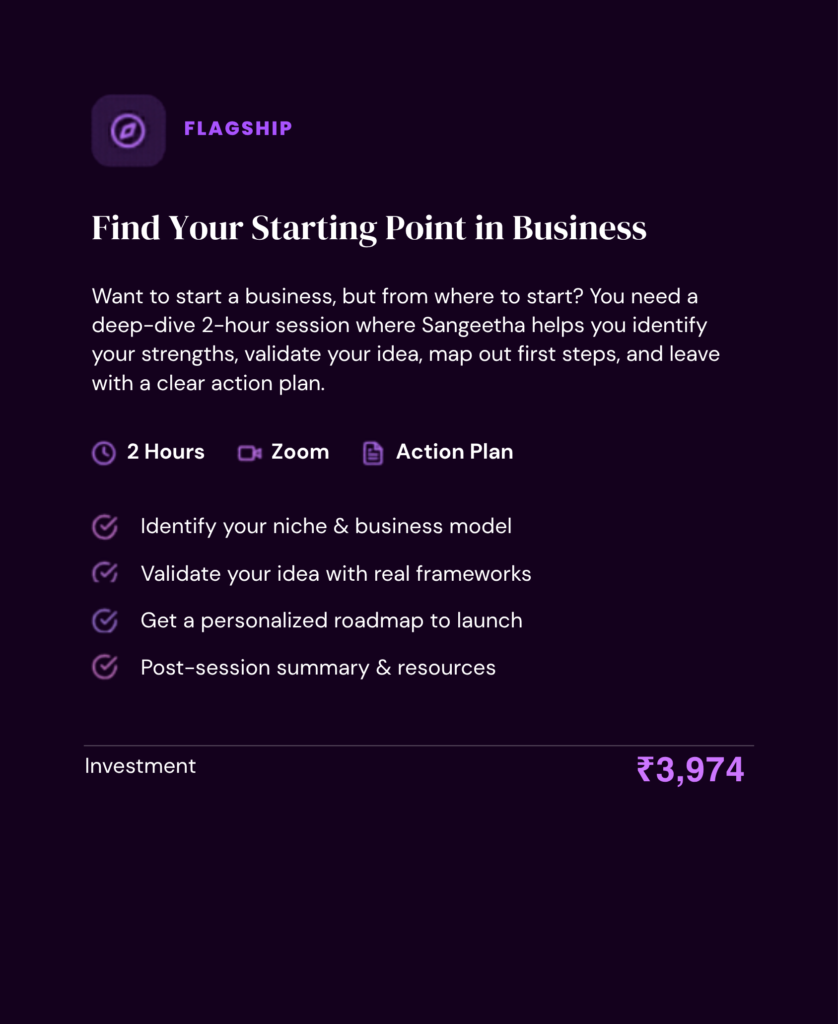
Task: Click 'Post-session summary & resources' text
Action: 318,667
